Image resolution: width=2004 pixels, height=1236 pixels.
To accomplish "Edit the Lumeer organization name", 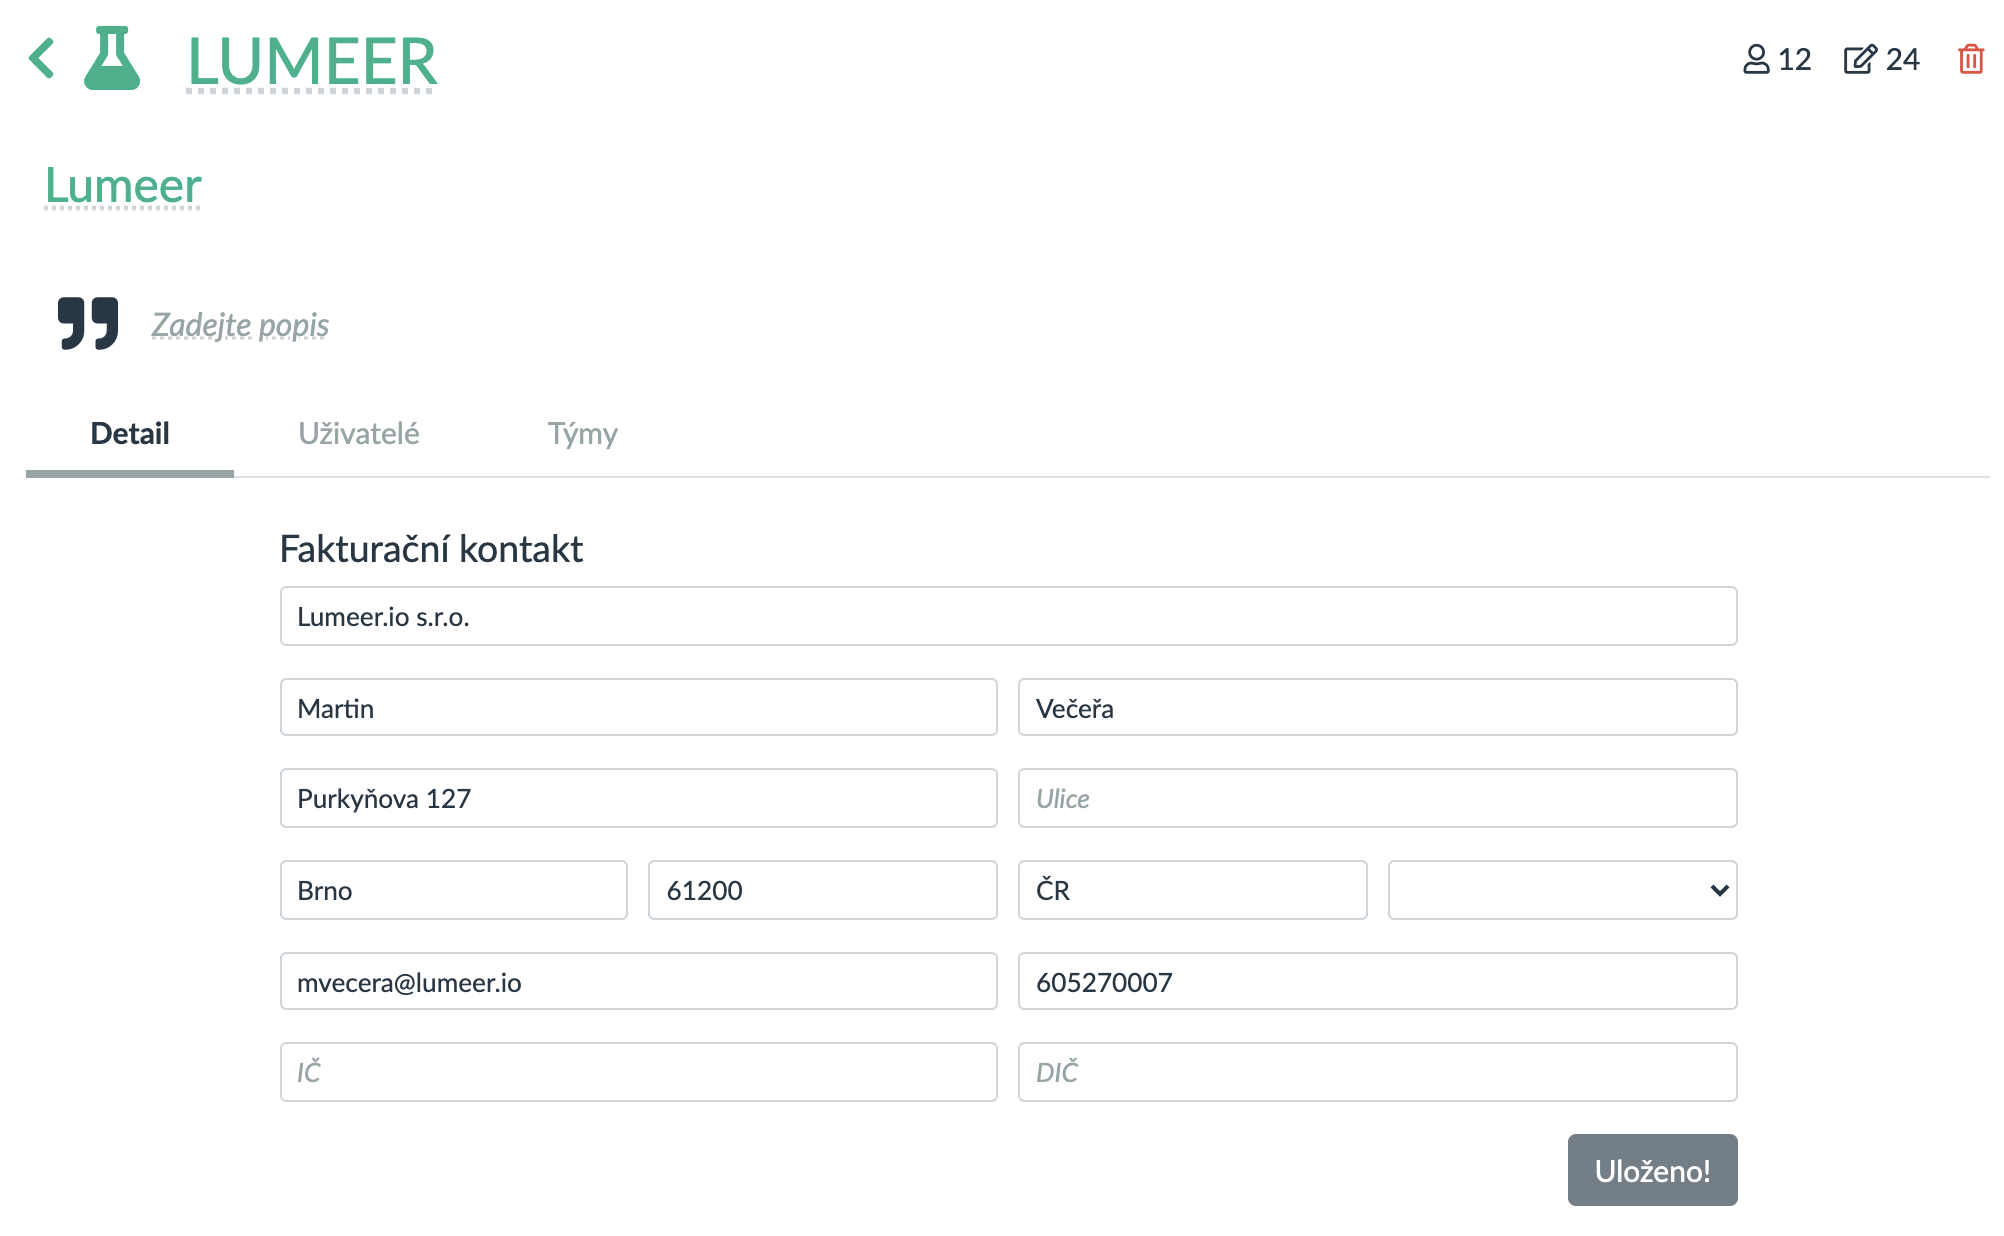I will [x=123, y=186].
